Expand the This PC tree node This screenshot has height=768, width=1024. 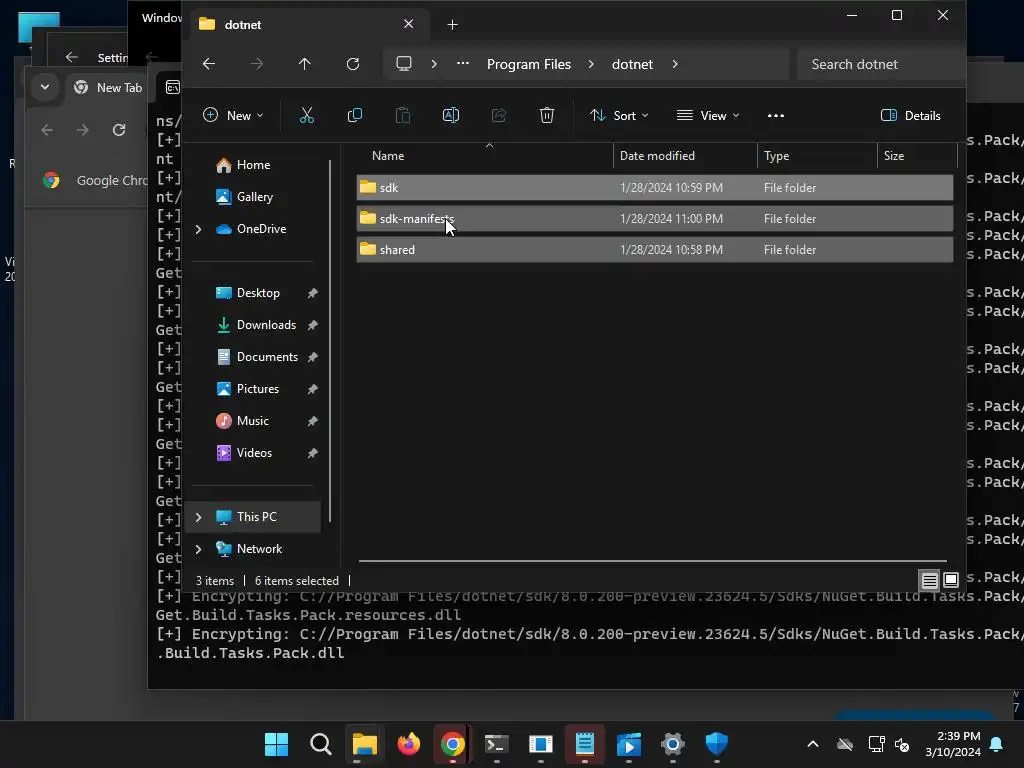[x=199, y=517]
